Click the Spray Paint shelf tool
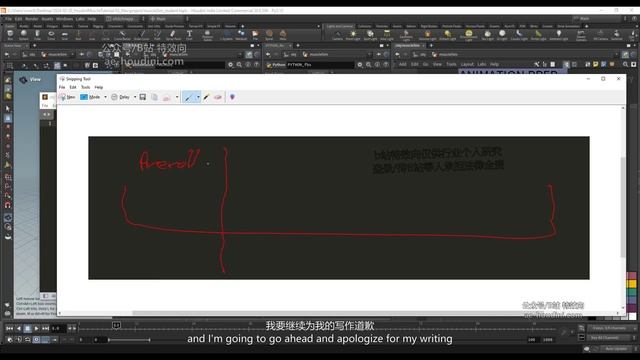 pyautogui.click(x=173, y=35)
